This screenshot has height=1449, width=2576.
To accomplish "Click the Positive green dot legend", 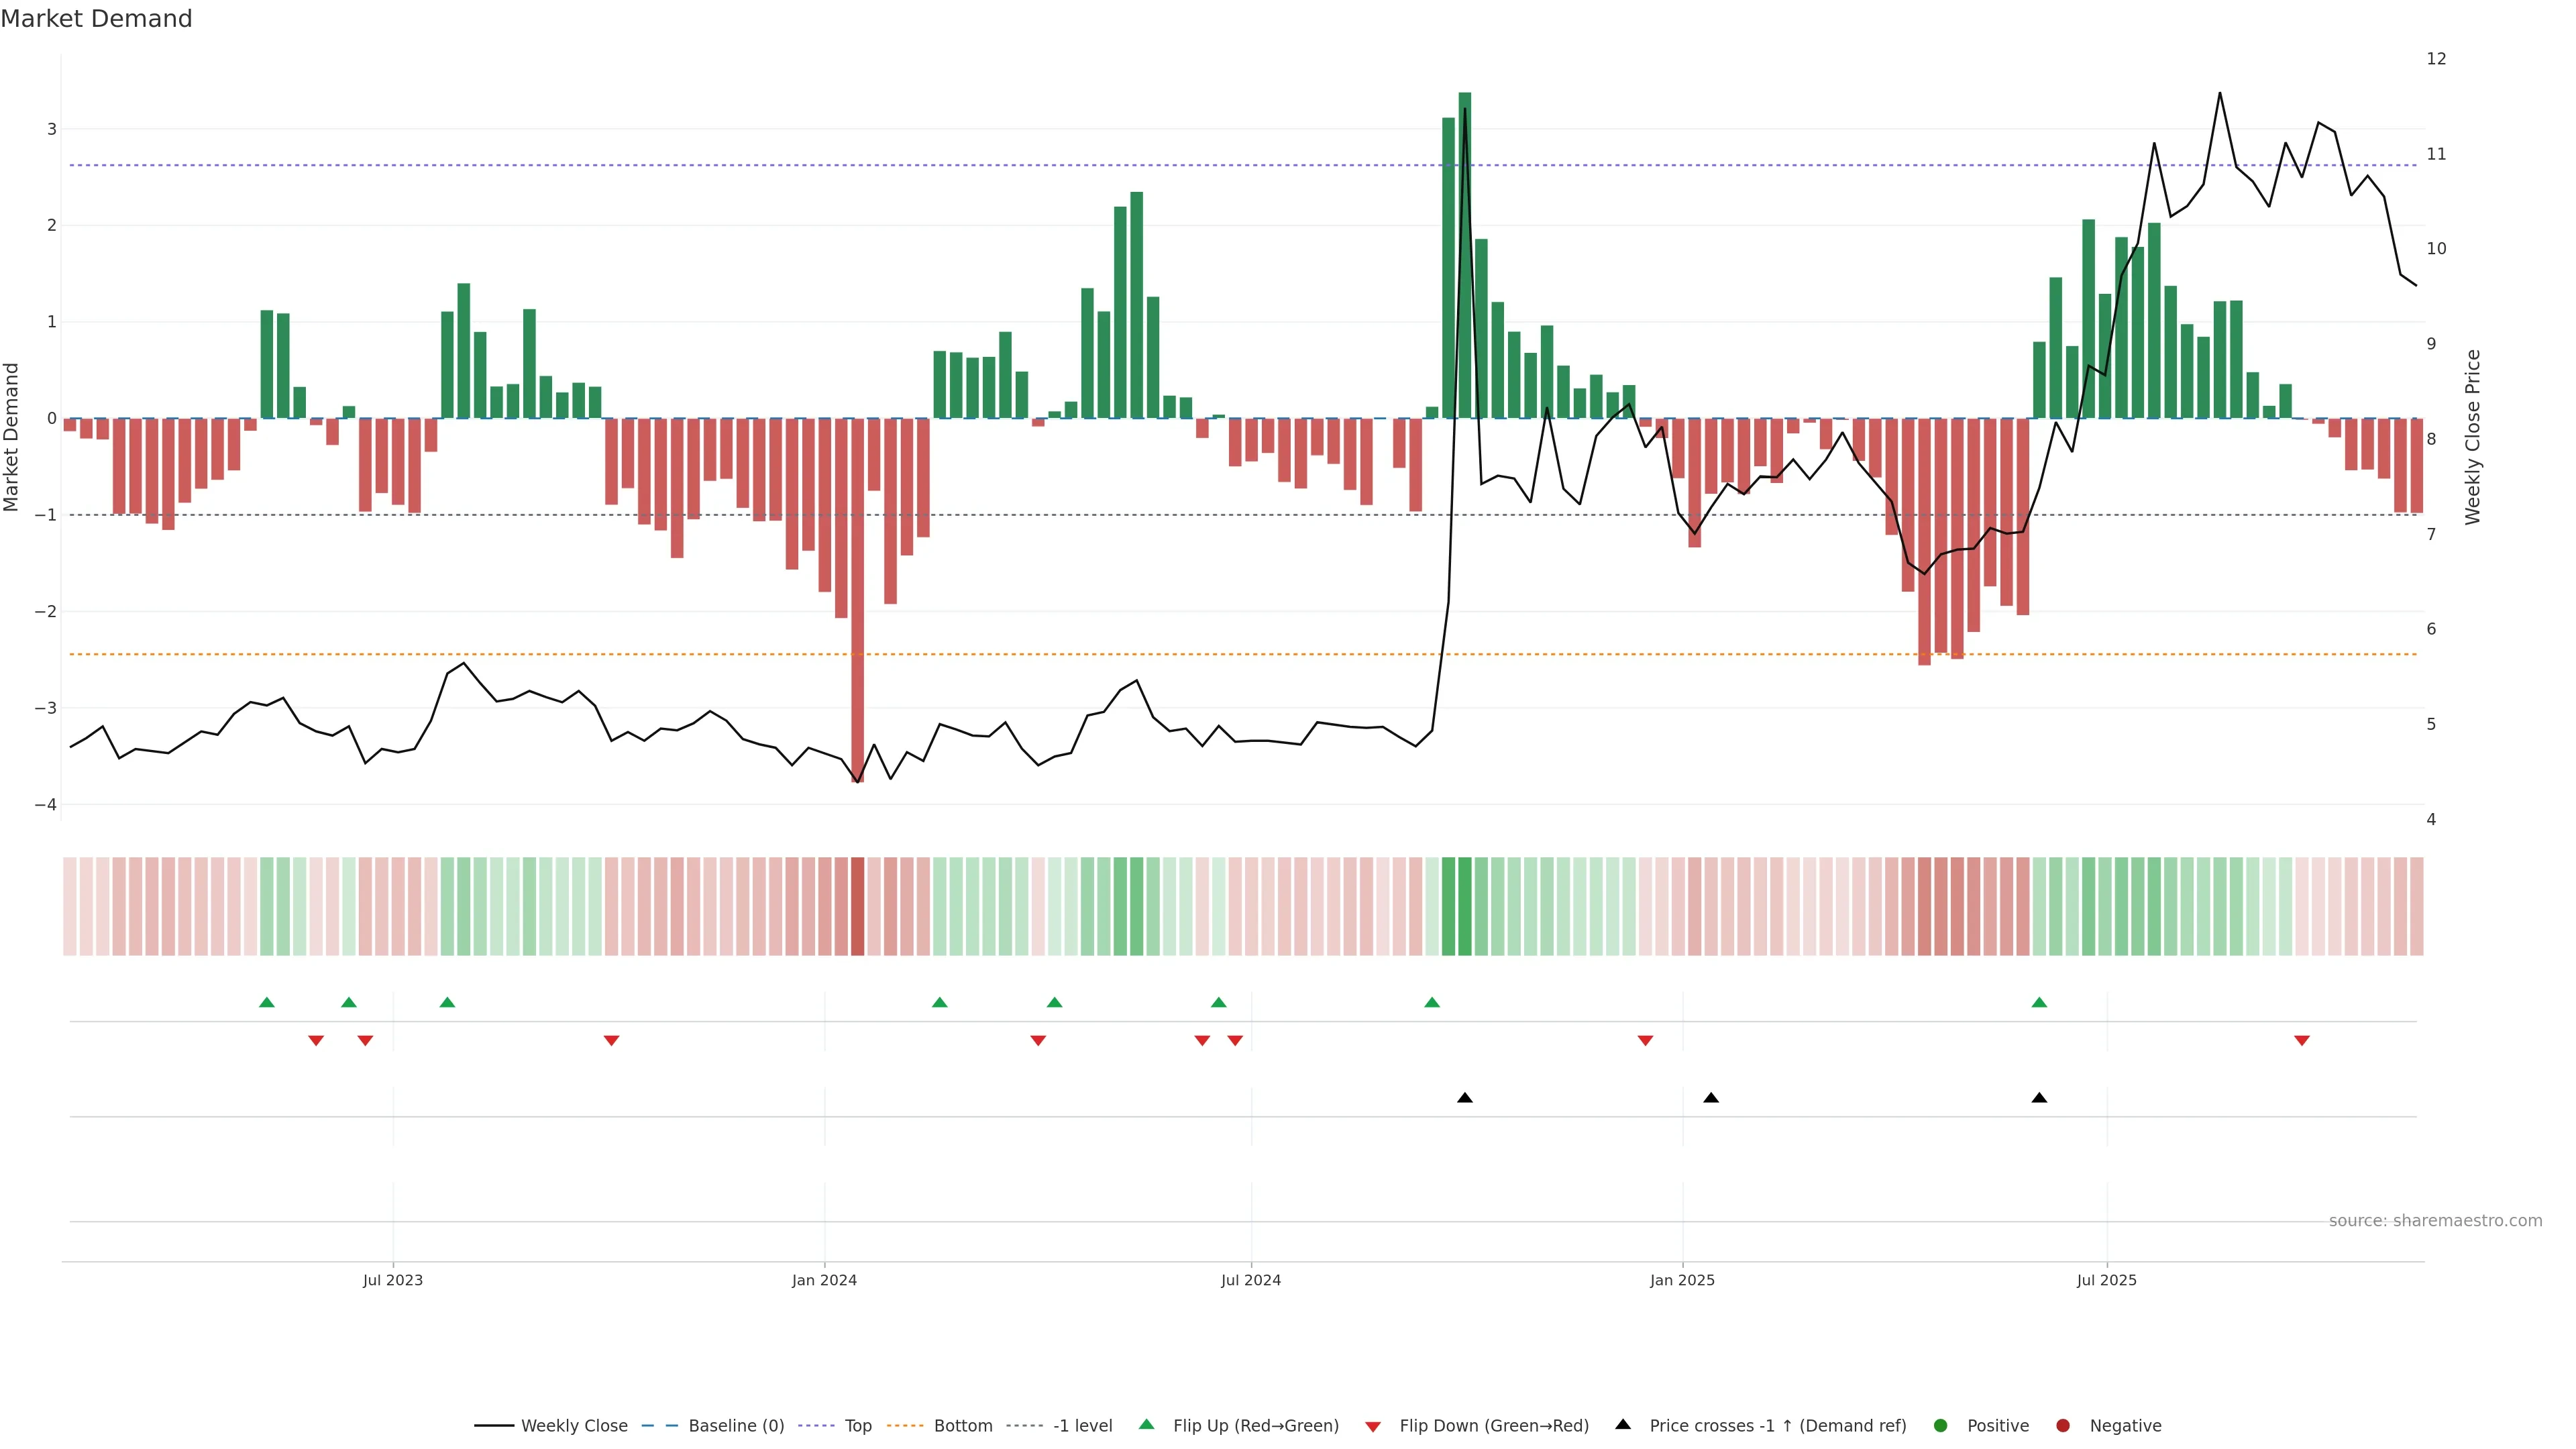I will pos(1941,1426).
